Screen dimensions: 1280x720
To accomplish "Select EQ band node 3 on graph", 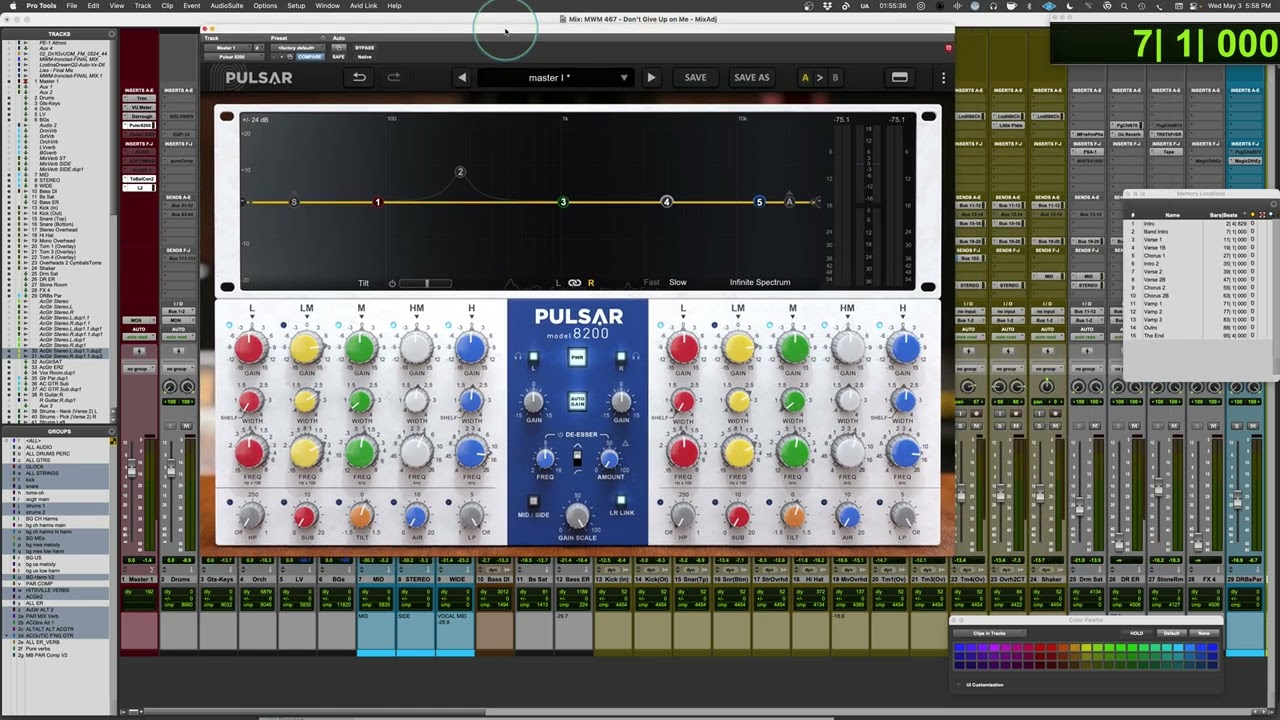I will [x=563, y=202].
